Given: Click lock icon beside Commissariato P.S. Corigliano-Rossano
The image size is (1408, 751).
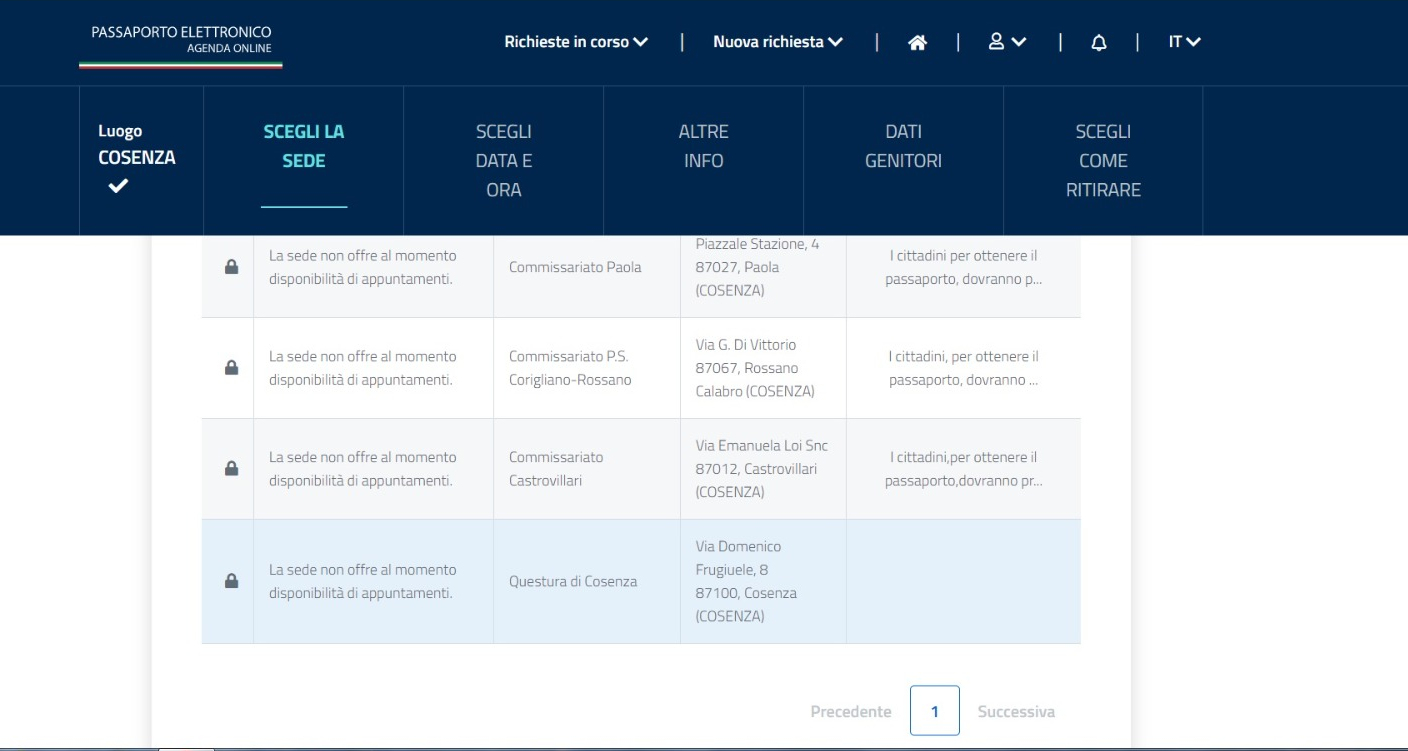Looking at the screenshot, I should click(x=231, y=368).
